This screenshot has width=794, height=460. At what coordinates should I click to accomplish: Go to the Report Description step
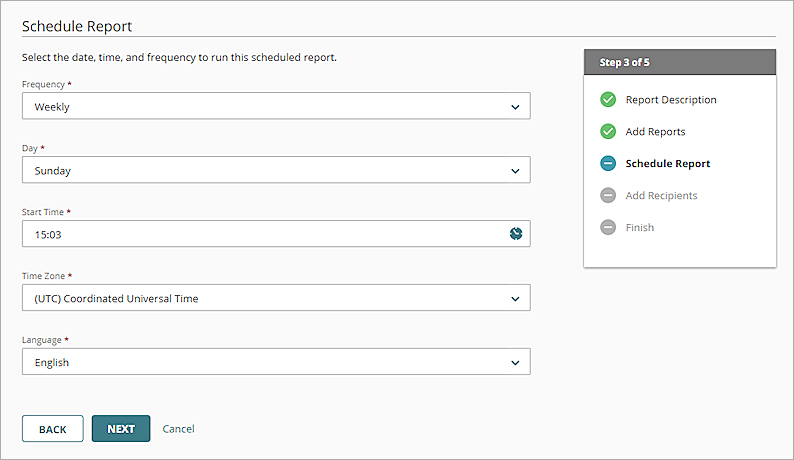tap(671, 100)
